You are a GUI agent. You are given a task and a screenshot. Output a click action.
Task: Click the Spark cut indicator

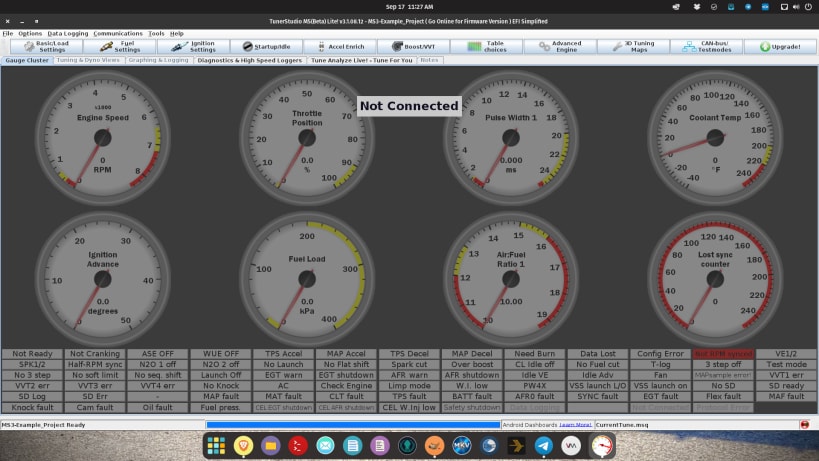(x=409, y=364)
